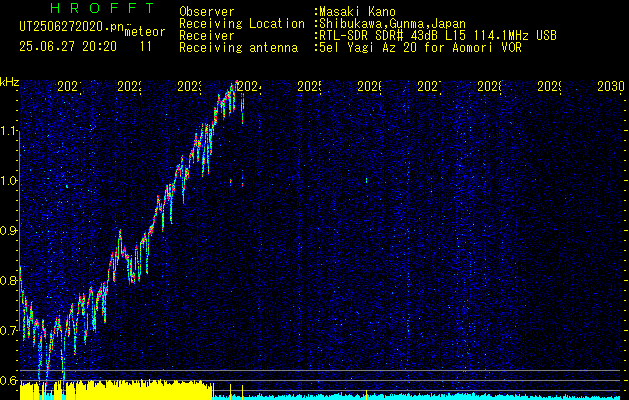The height and width of the screenshot is (400, 629).
Task: Click the HROFFT title text
Action: (103, 8)
